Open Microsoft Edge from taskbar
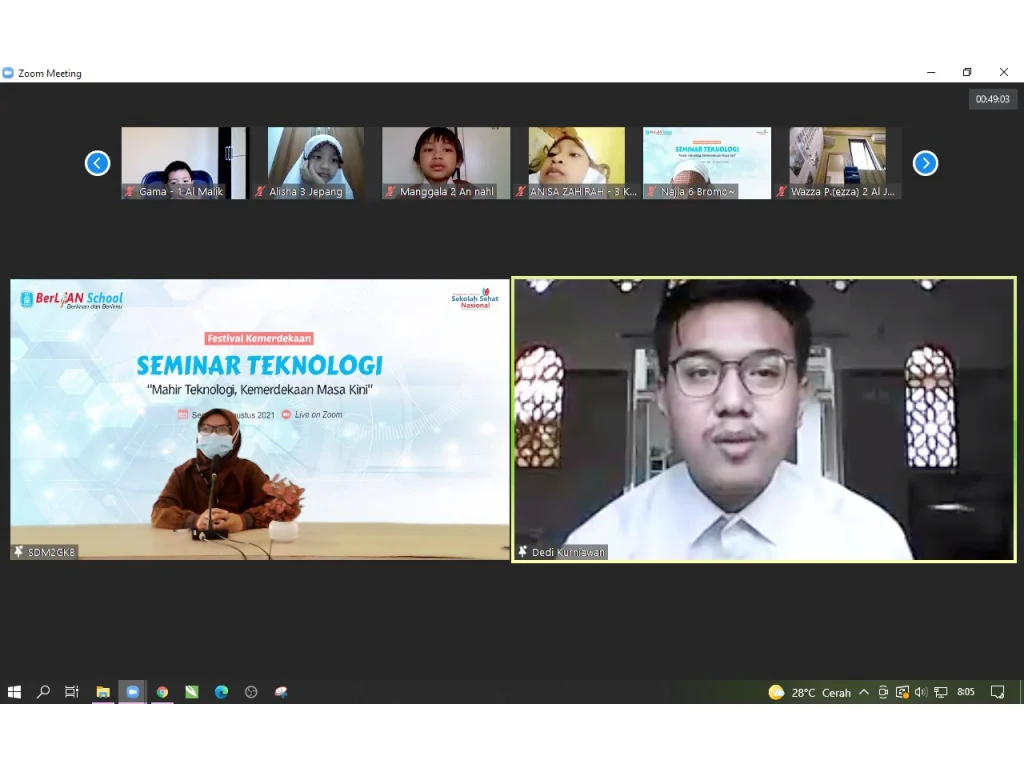 click(x=221, y=692)
